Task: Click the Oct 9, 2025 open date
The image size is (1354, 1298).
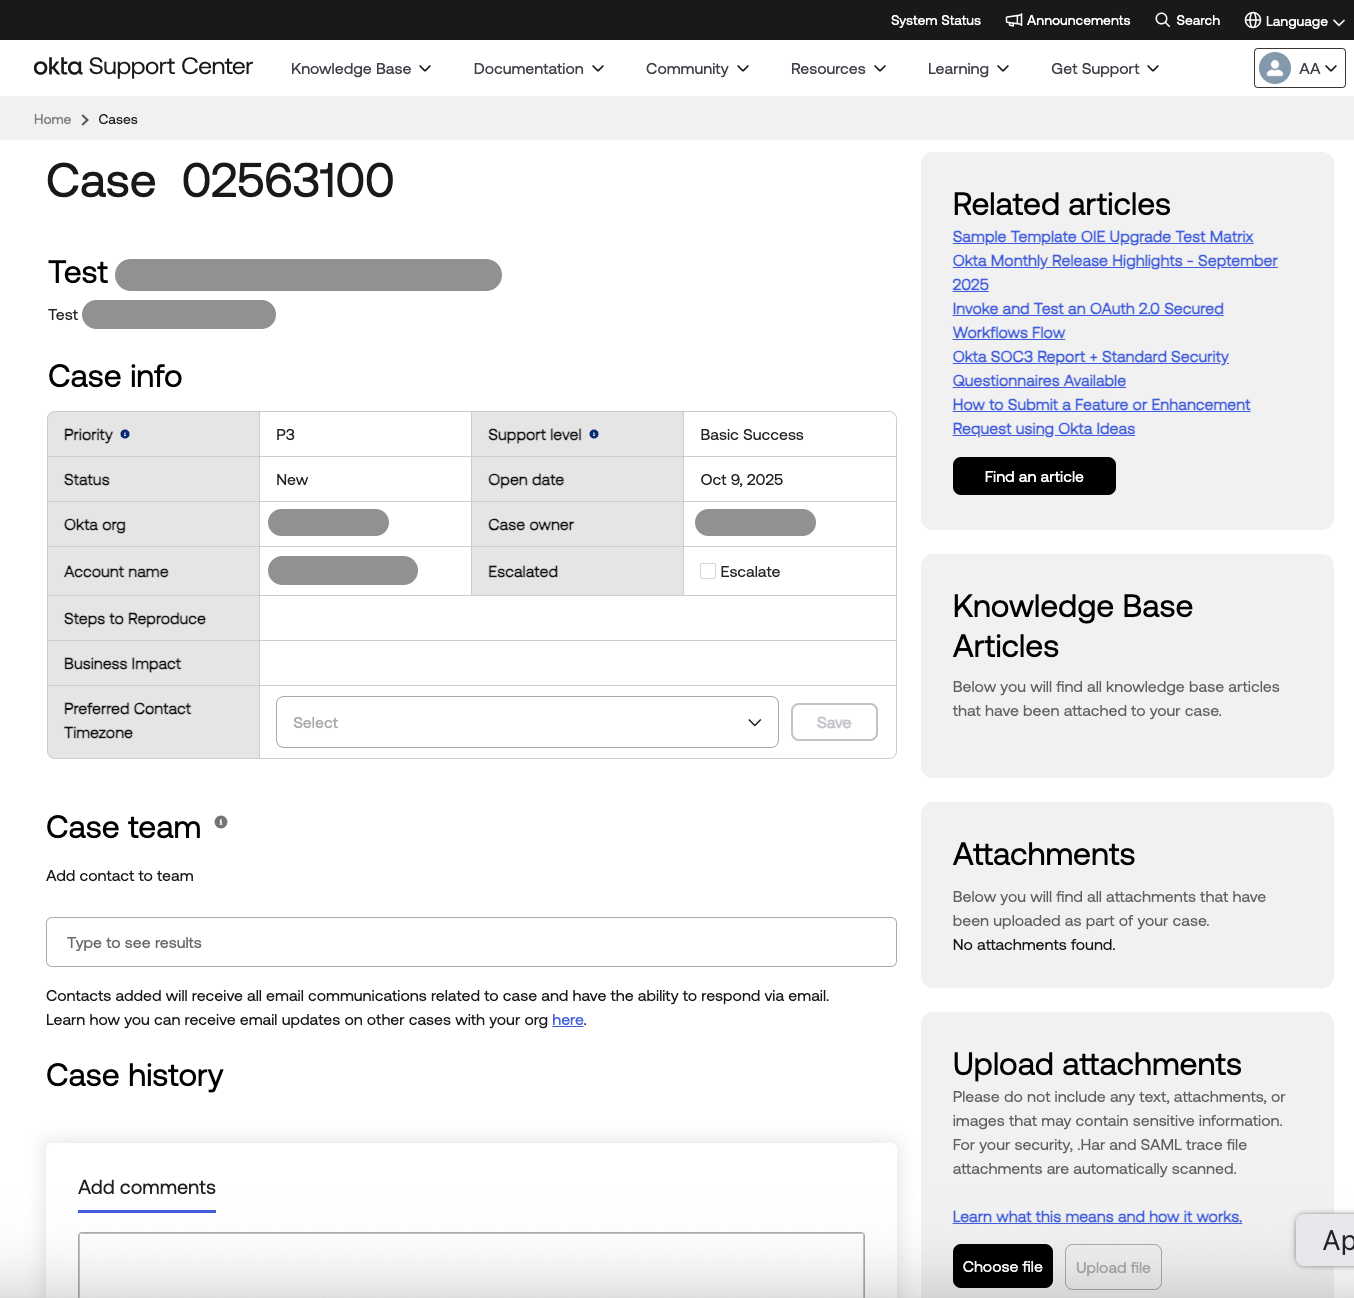Action: coord(742,480)
